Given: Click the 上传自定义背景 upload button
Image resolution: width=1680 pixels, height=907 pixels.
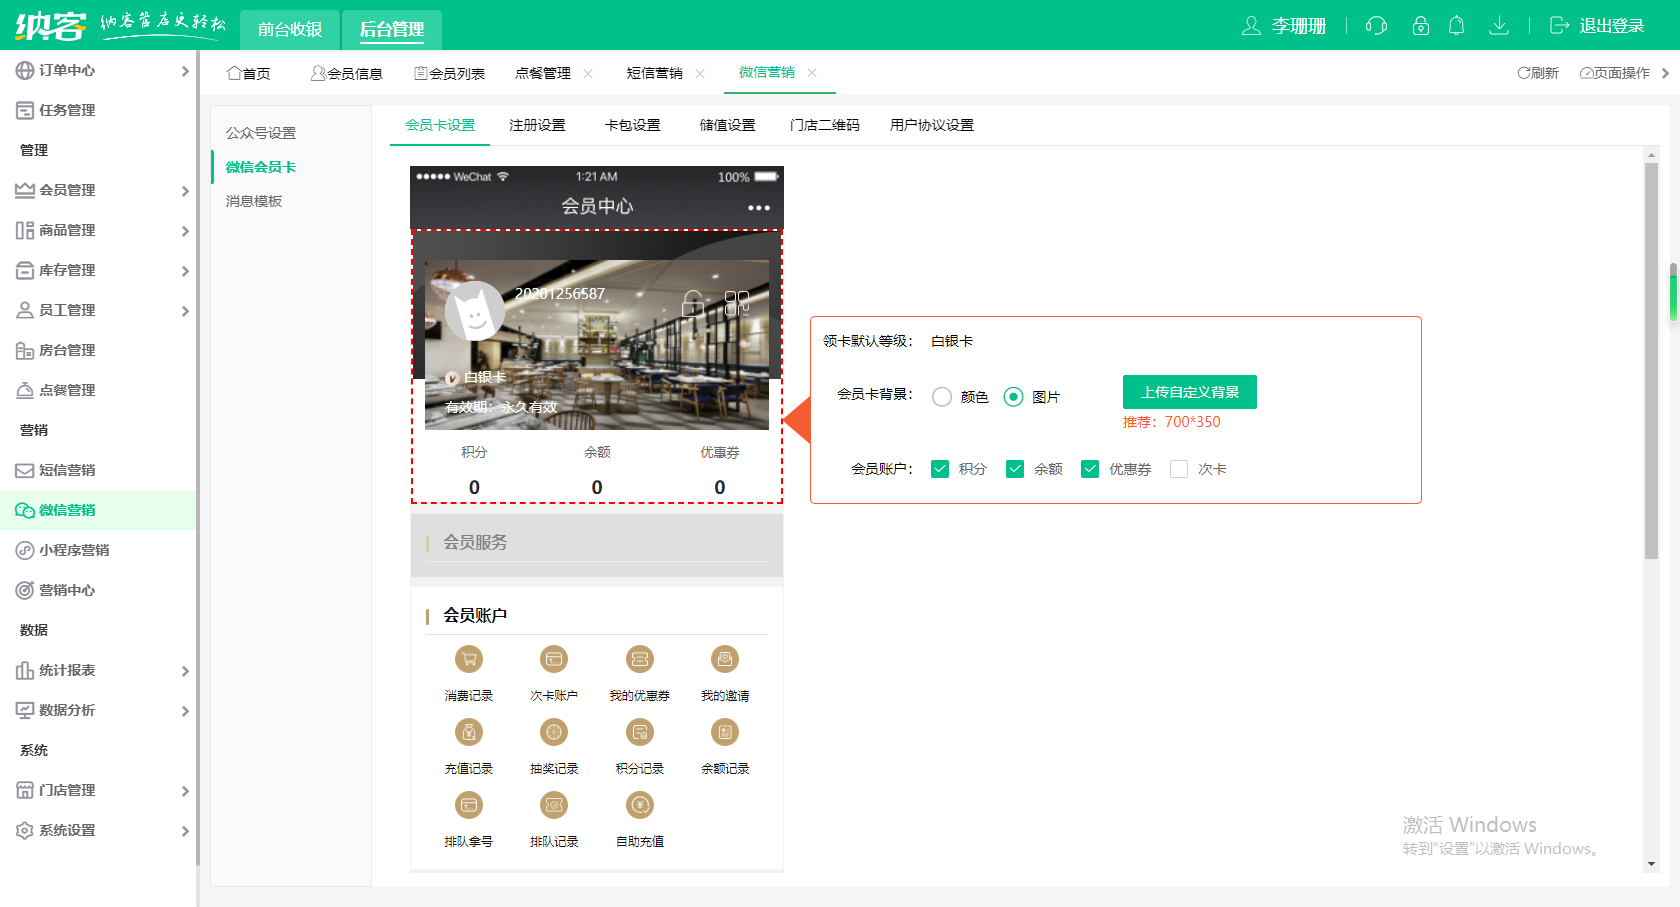Looking at the screenshot, I should [1189, 392].
